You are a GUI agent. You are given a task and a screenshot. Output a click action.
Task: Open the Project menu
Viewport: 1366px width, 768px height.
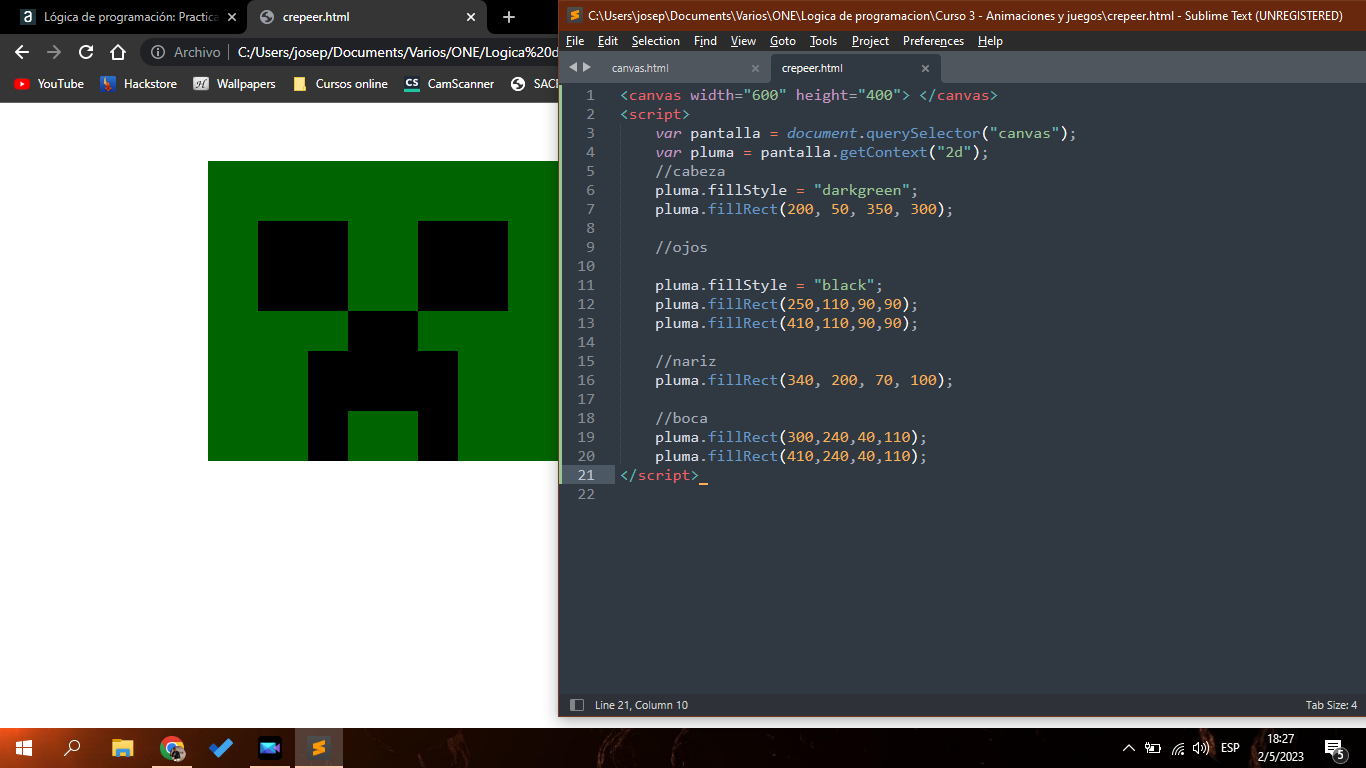click(x=870, y=41)
